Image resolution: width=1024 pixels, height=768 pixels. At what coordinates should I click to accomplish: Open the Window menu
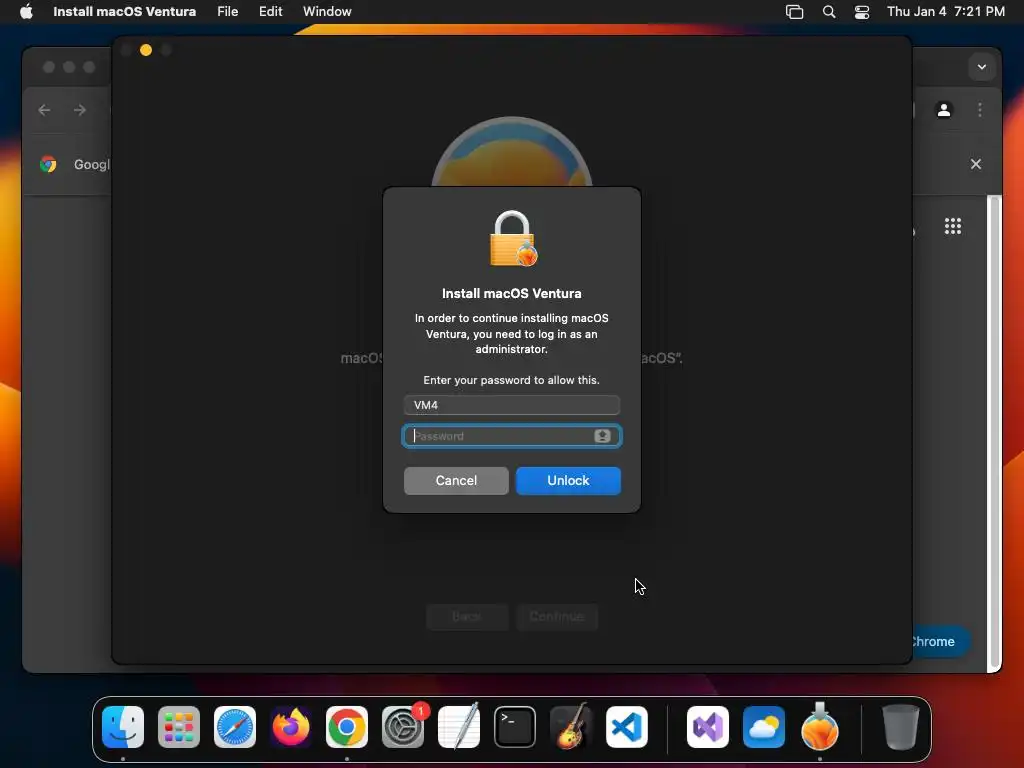[327, 11]
